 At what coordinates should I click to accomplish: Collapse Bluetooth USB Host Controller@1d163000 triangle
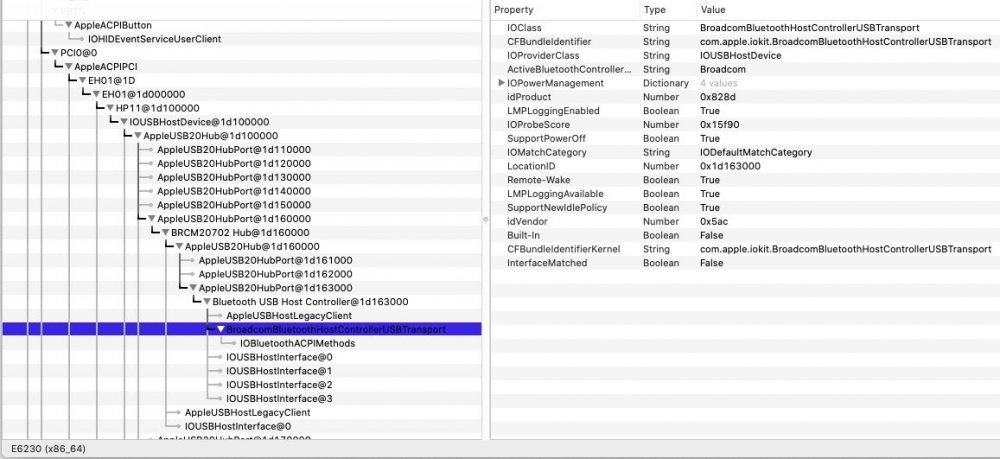[206, 301]
